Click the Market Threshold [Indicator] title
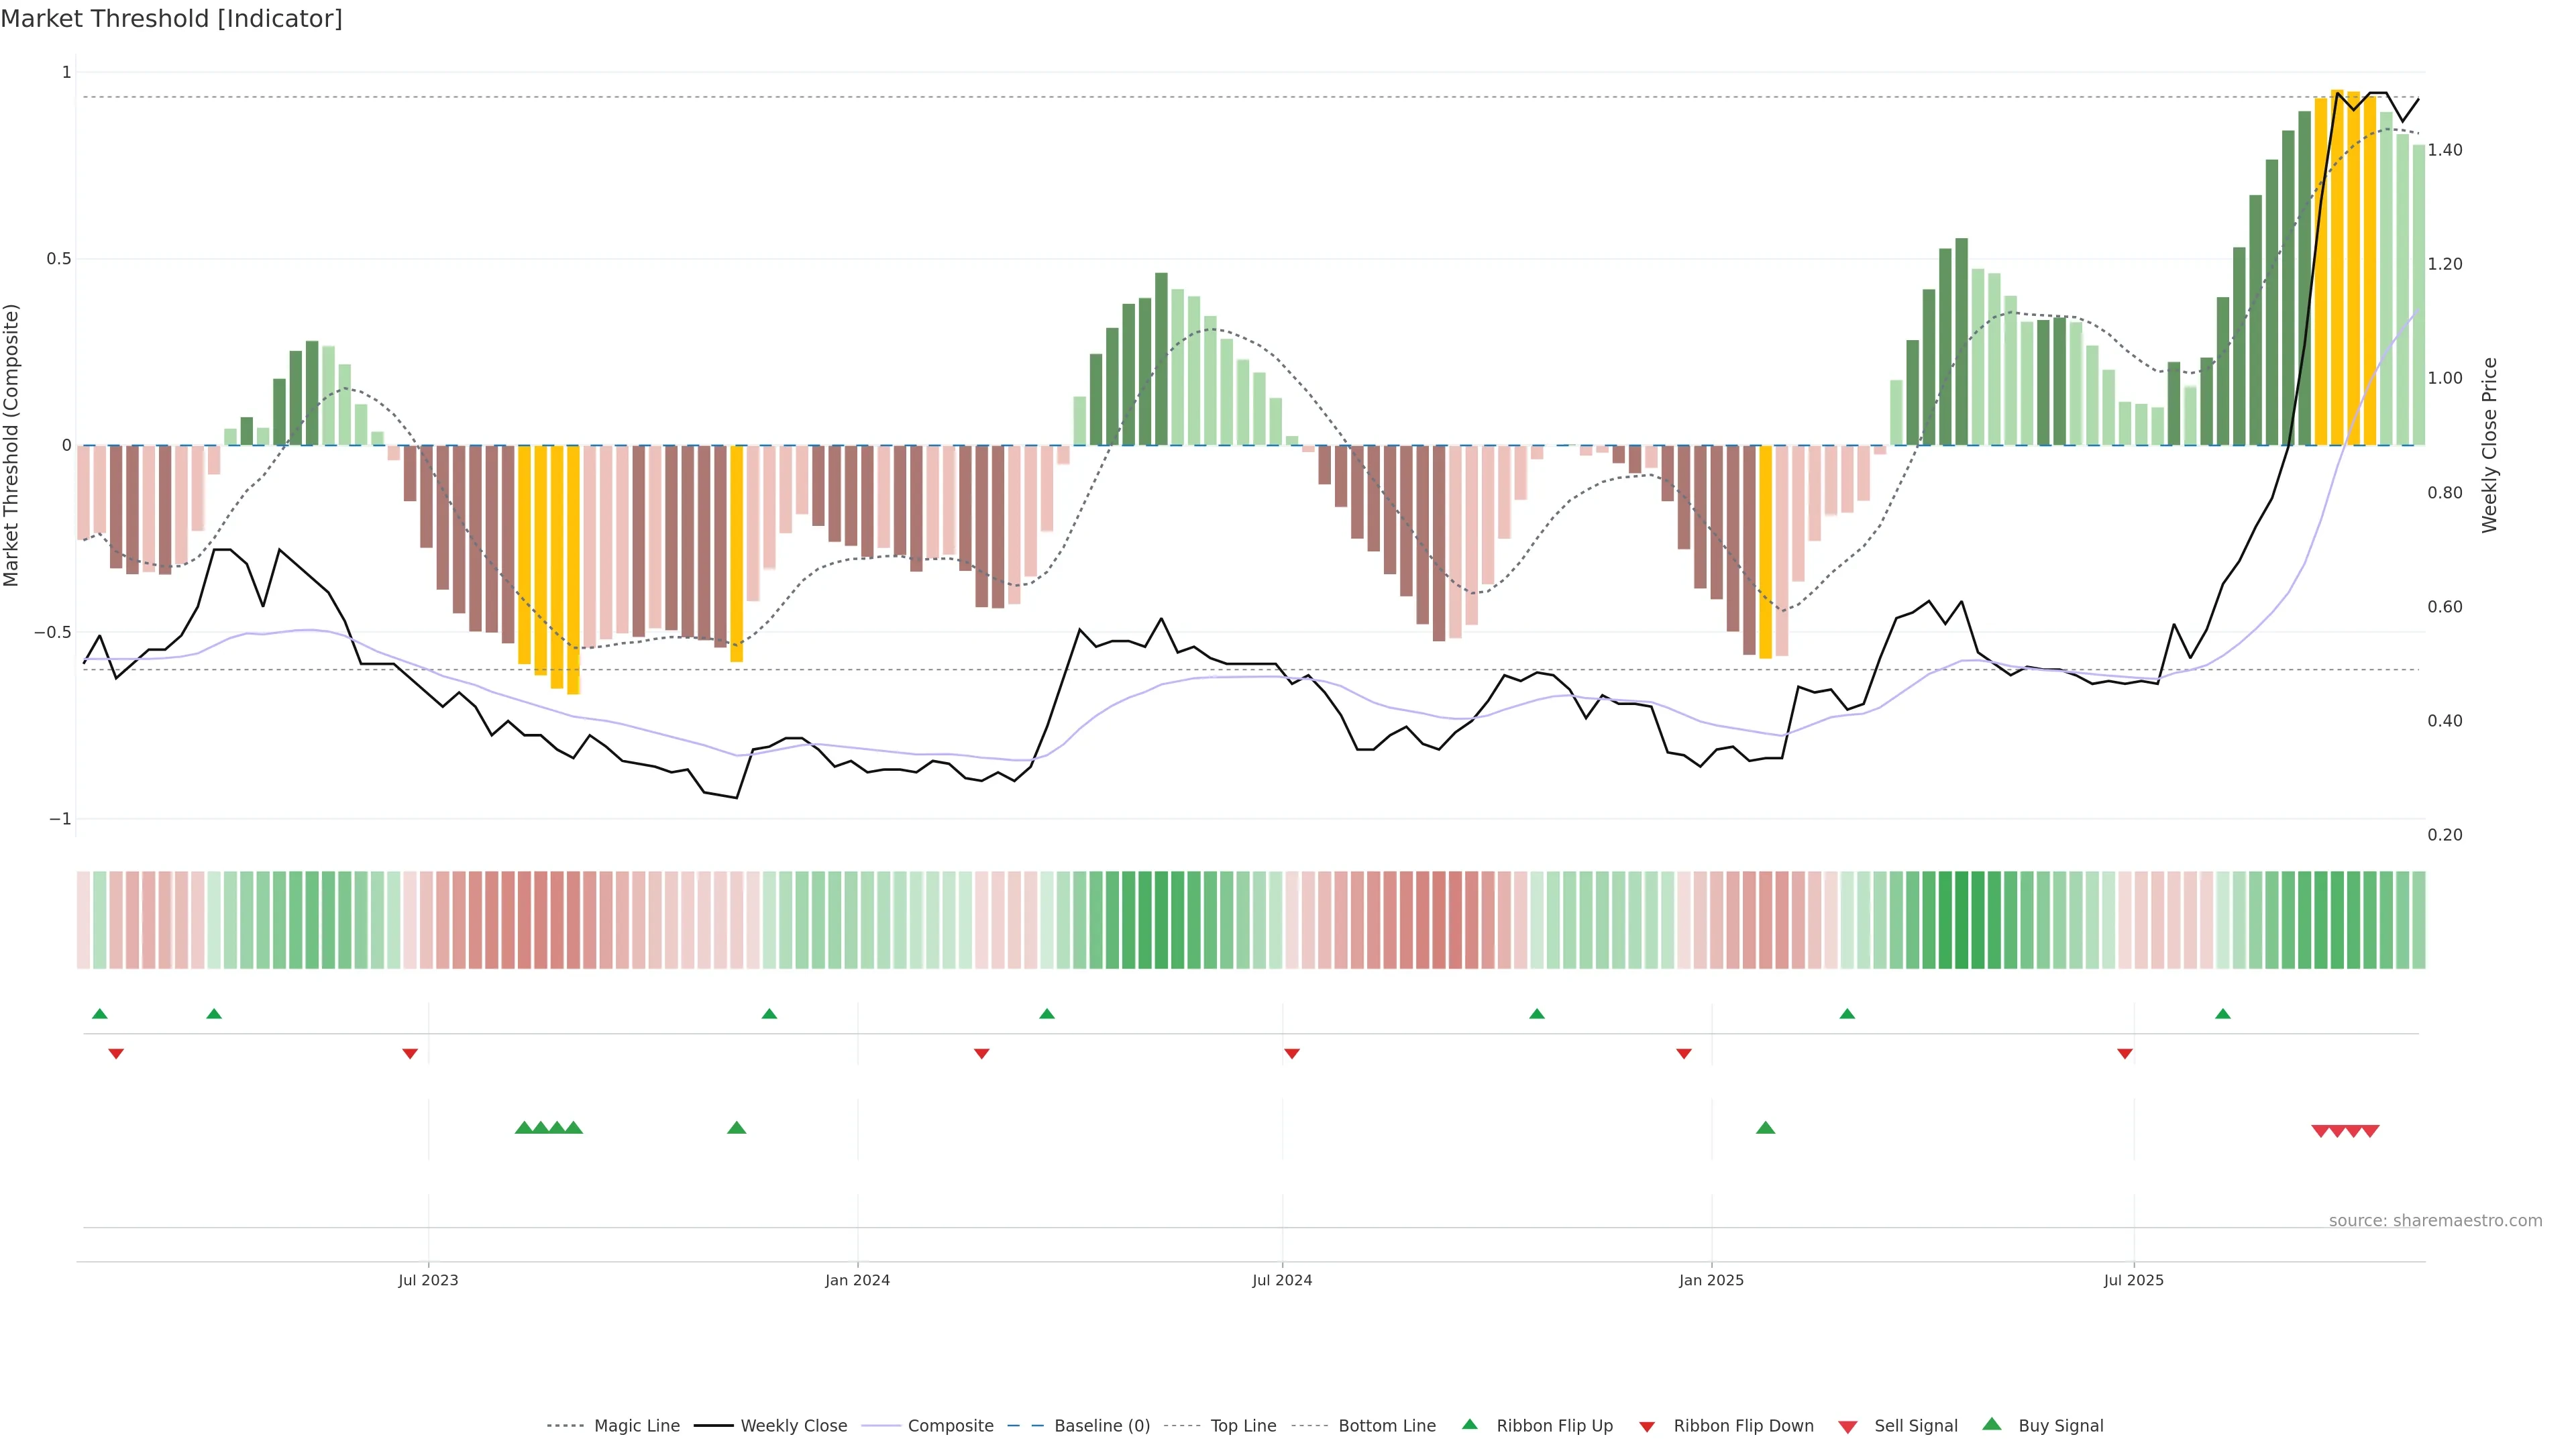The width and height of the screenshot is (2576, 1449). point(171,19)
